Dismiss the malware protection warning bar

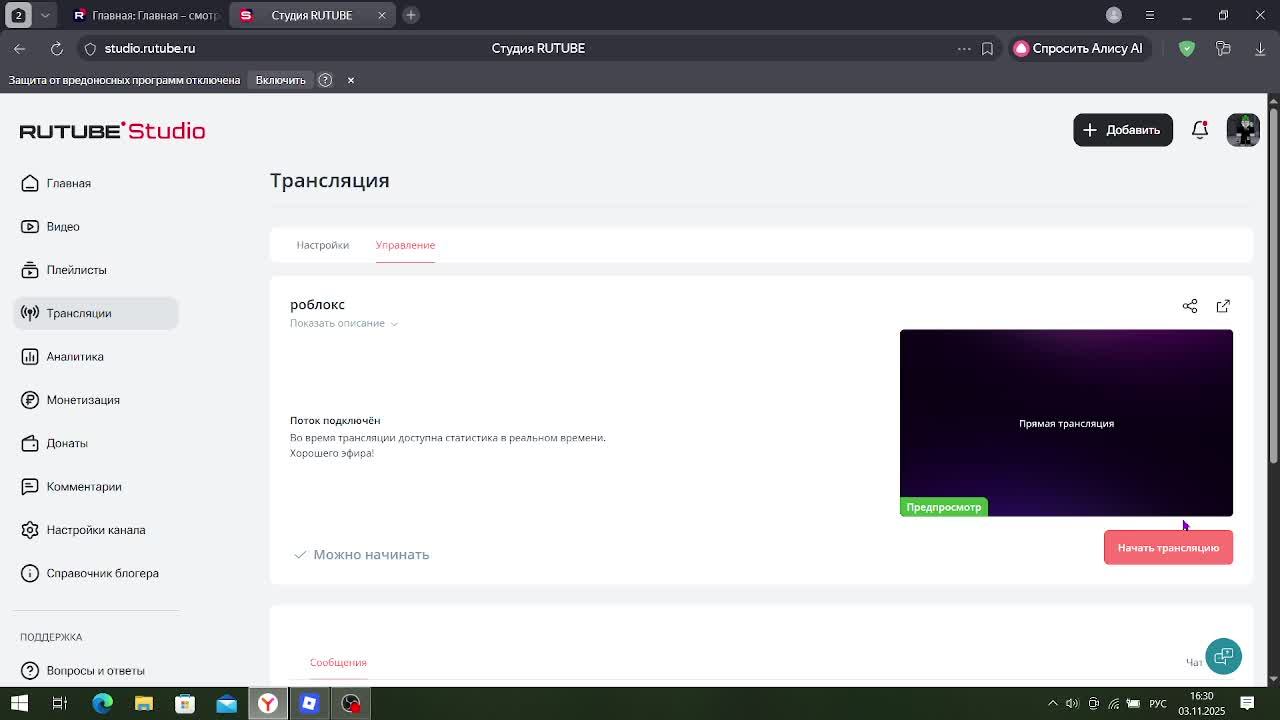click(351, 80)
